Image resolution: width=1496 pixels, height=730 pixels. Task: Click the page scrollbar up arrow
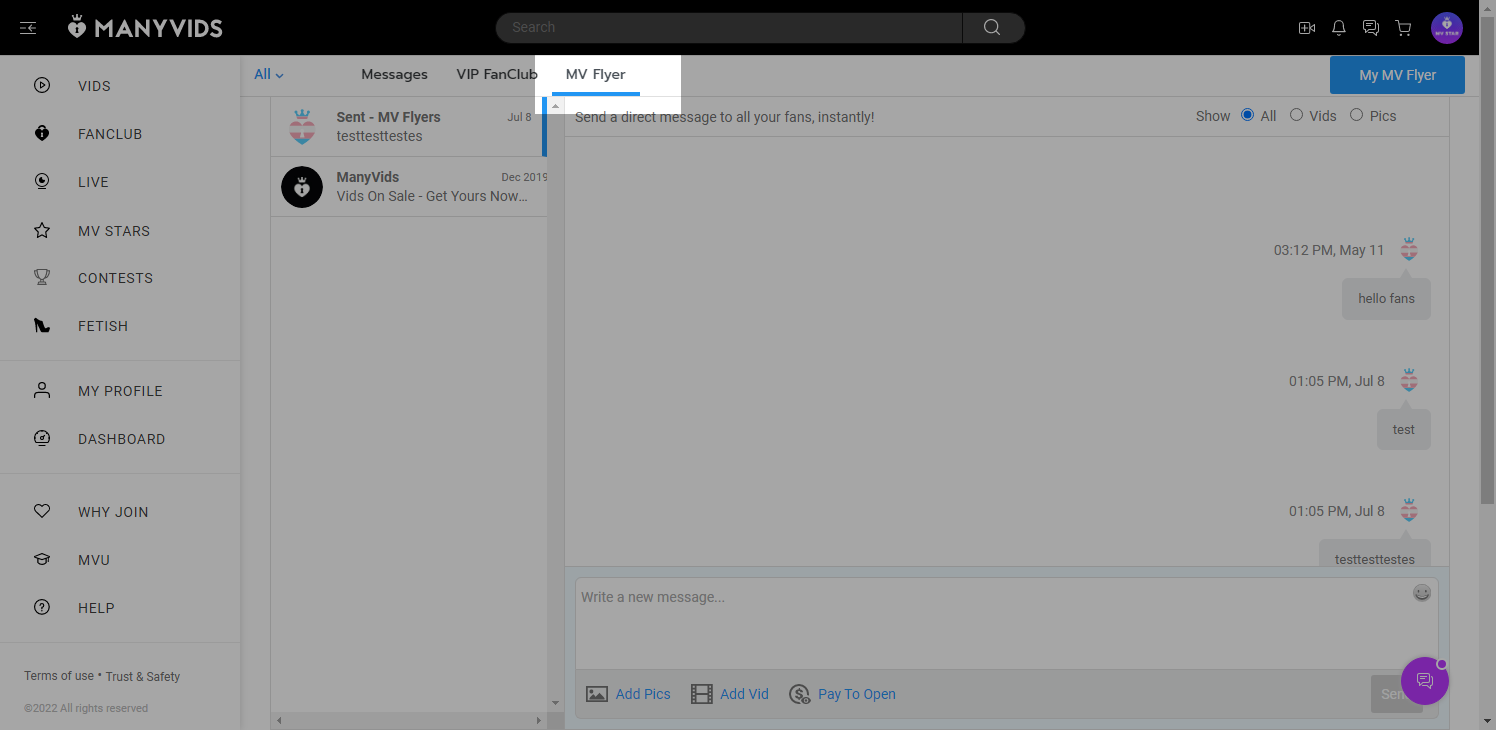(1487, 7)
